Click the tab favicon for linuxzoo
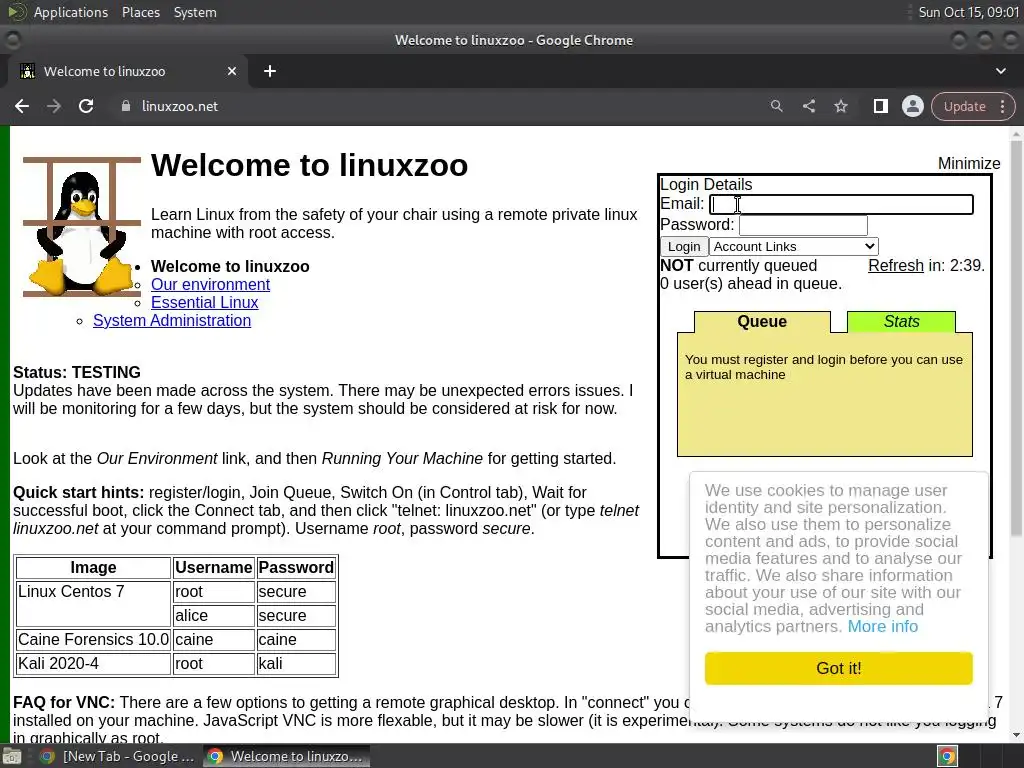The width and height of the screenshot is (1024, 768). click(x=27, y=71)
